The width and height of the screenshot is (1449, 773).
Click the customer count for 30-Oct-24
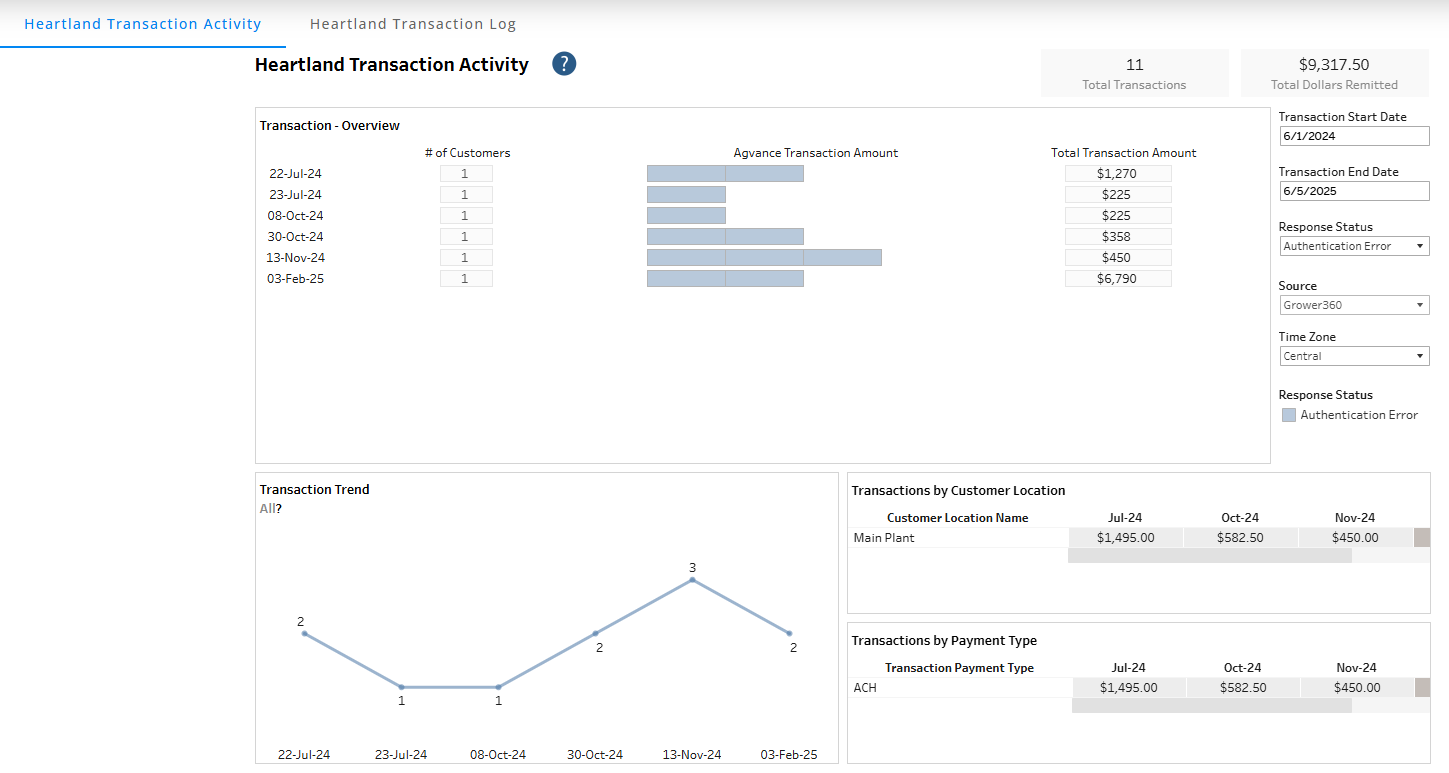(x=466, y=237)
